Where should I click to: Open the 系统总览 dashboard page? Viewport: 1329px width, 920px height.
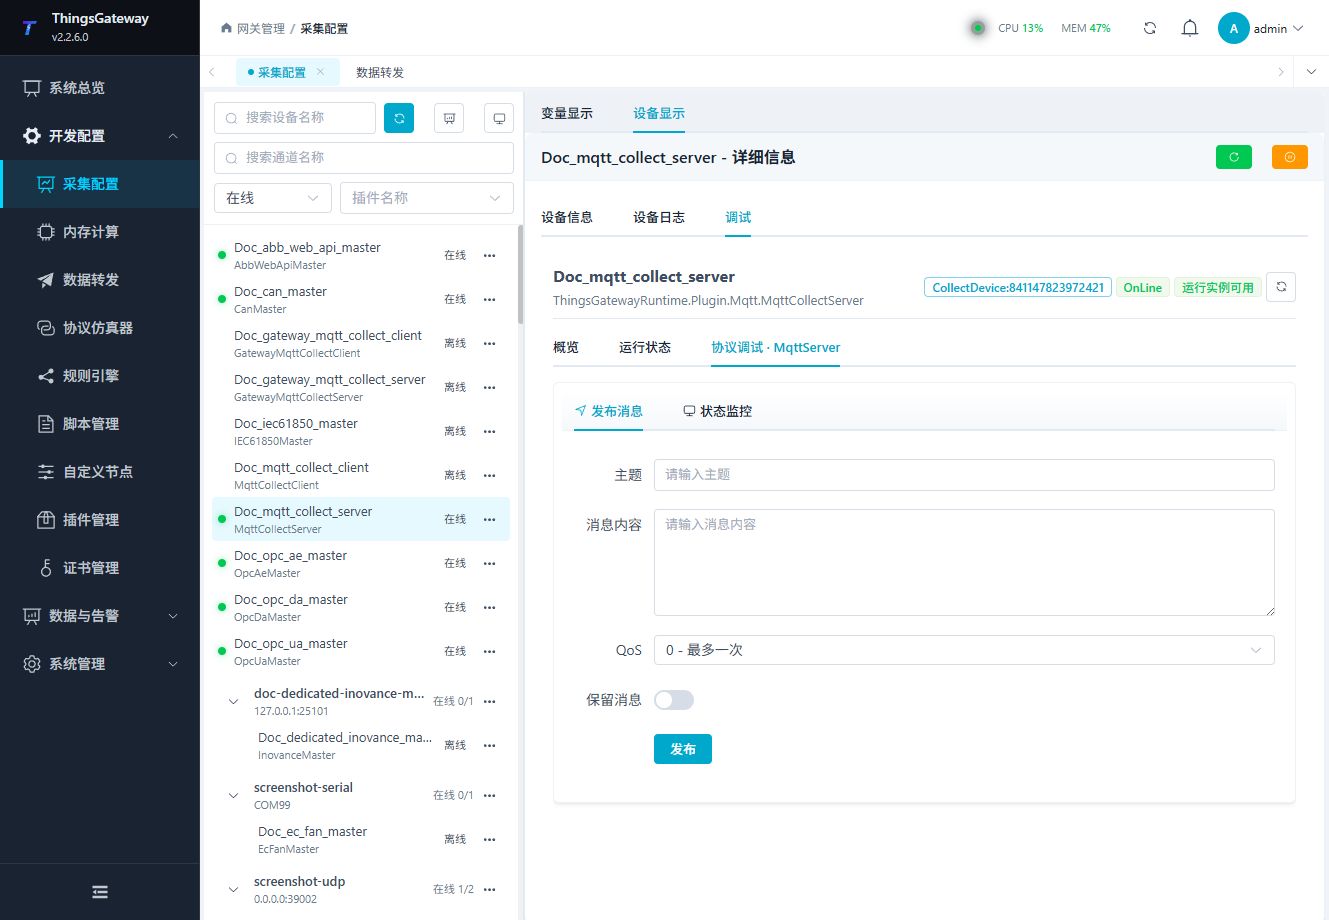point(100,88)
